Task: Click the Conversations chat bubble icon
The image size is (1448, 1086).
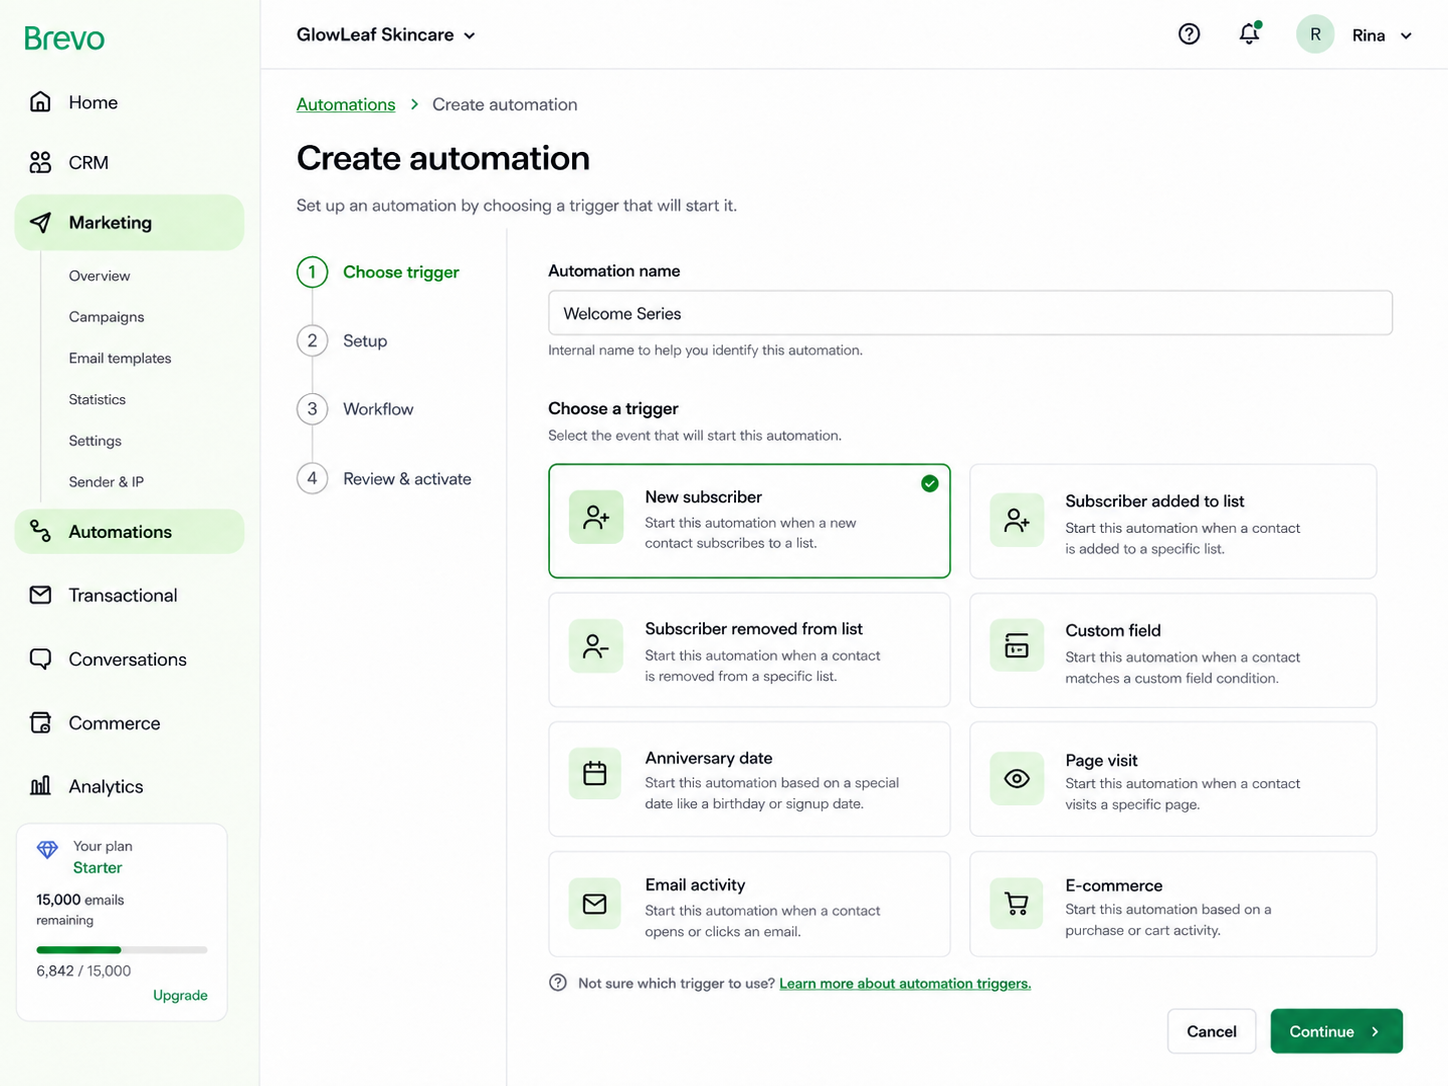Action: tap(40, 659)
